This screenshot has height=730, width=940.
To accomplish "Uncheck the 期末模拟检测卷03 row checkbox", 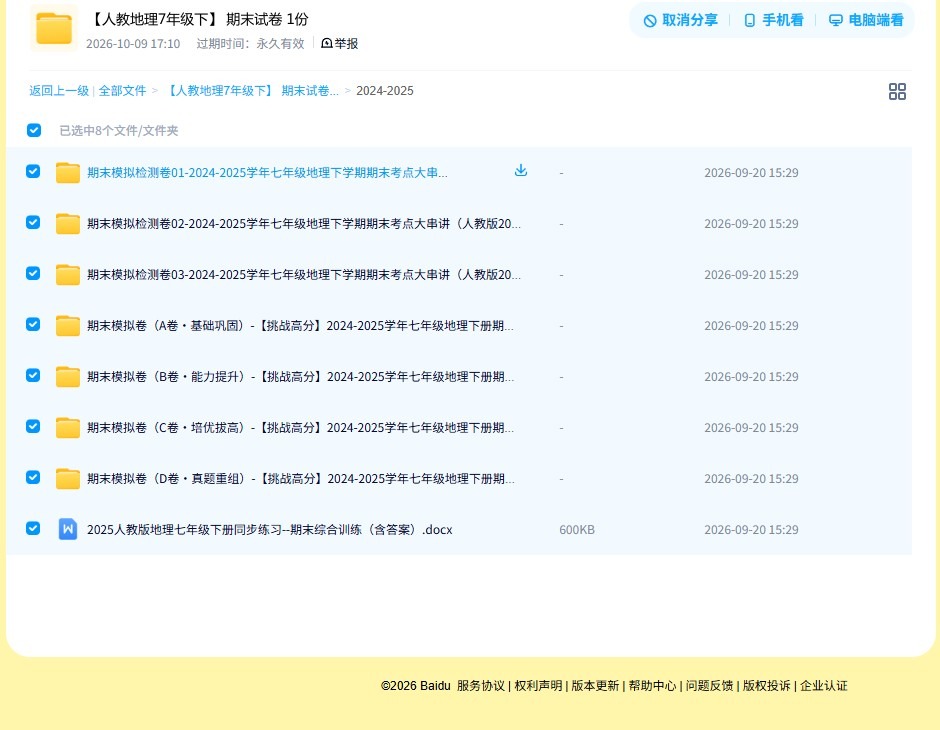I will coord(33,273).
